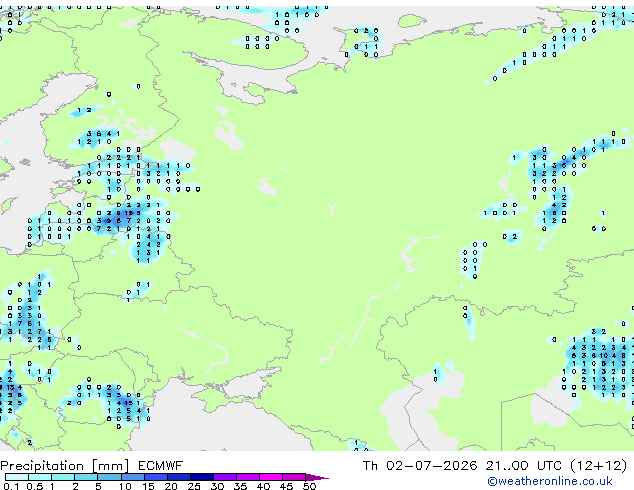Screen dimensions: 634x490
Task: Click the '21..00 UTC' time text
Action: [x=524, y=466]
